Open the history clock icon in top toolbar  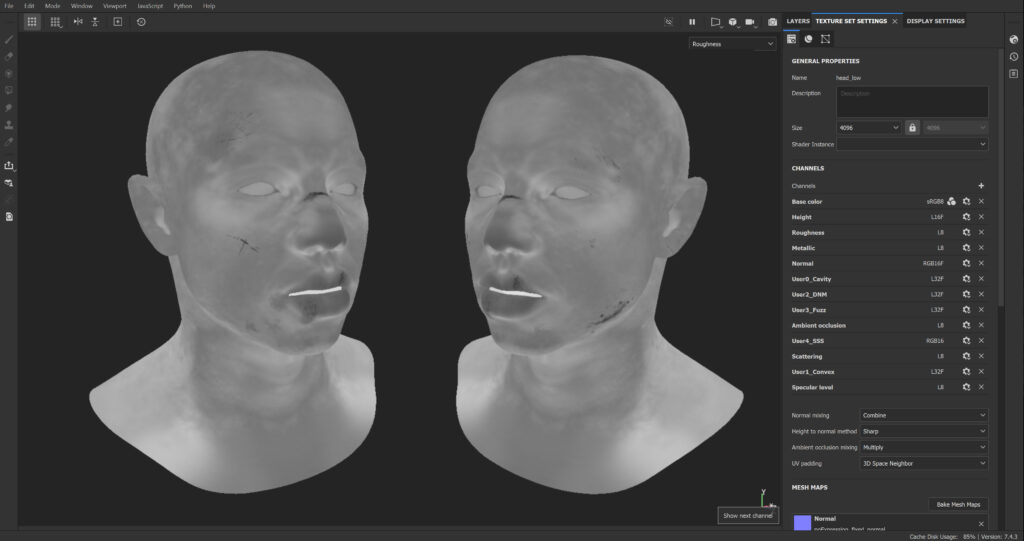tap(141, 21)
